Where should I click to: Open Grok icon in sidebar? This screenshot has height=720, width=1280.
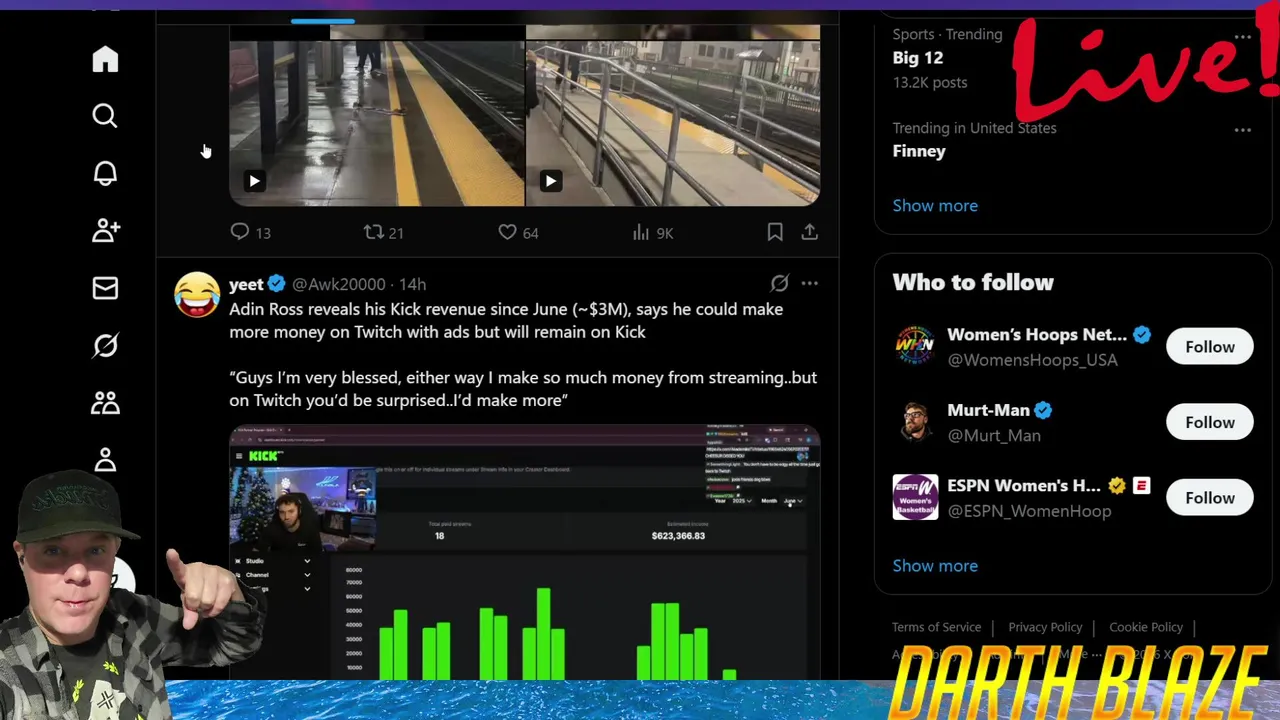point(105,345)
